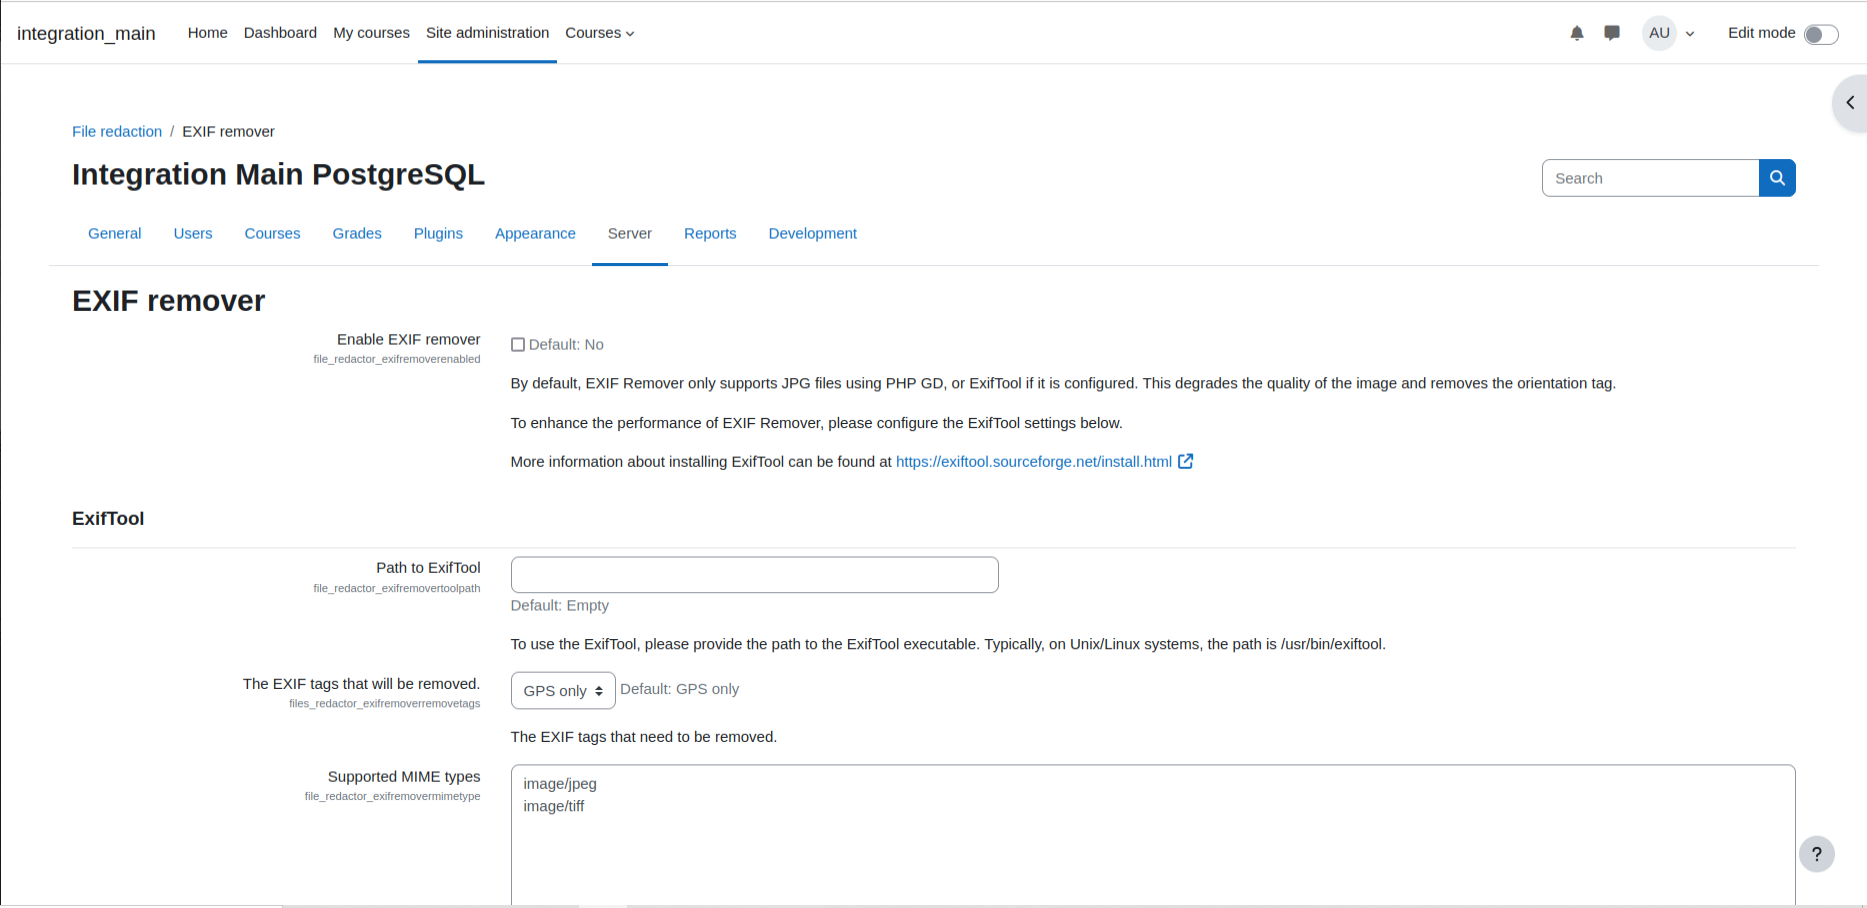The width and height of the screenshot is (1867, 908).
Task: Click the AU user avatar
Action: click(x=1659, y=33)
